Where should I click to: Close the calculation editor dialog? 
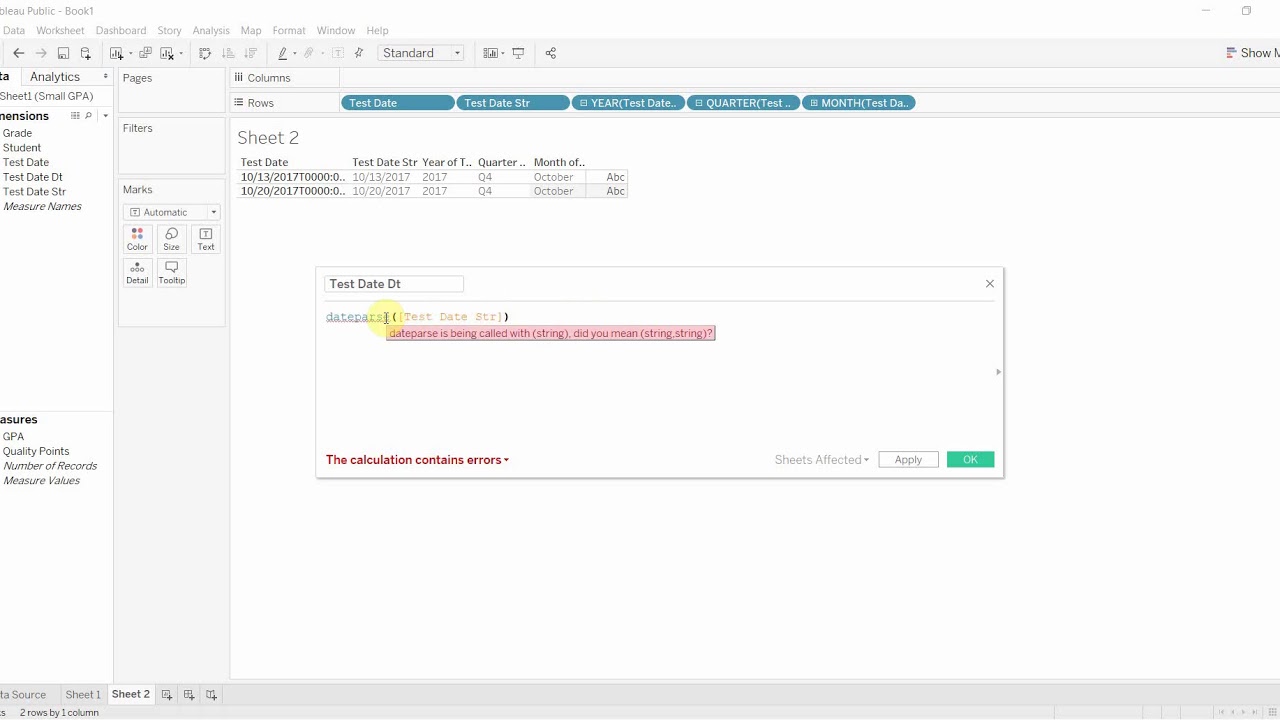[990, 284]
